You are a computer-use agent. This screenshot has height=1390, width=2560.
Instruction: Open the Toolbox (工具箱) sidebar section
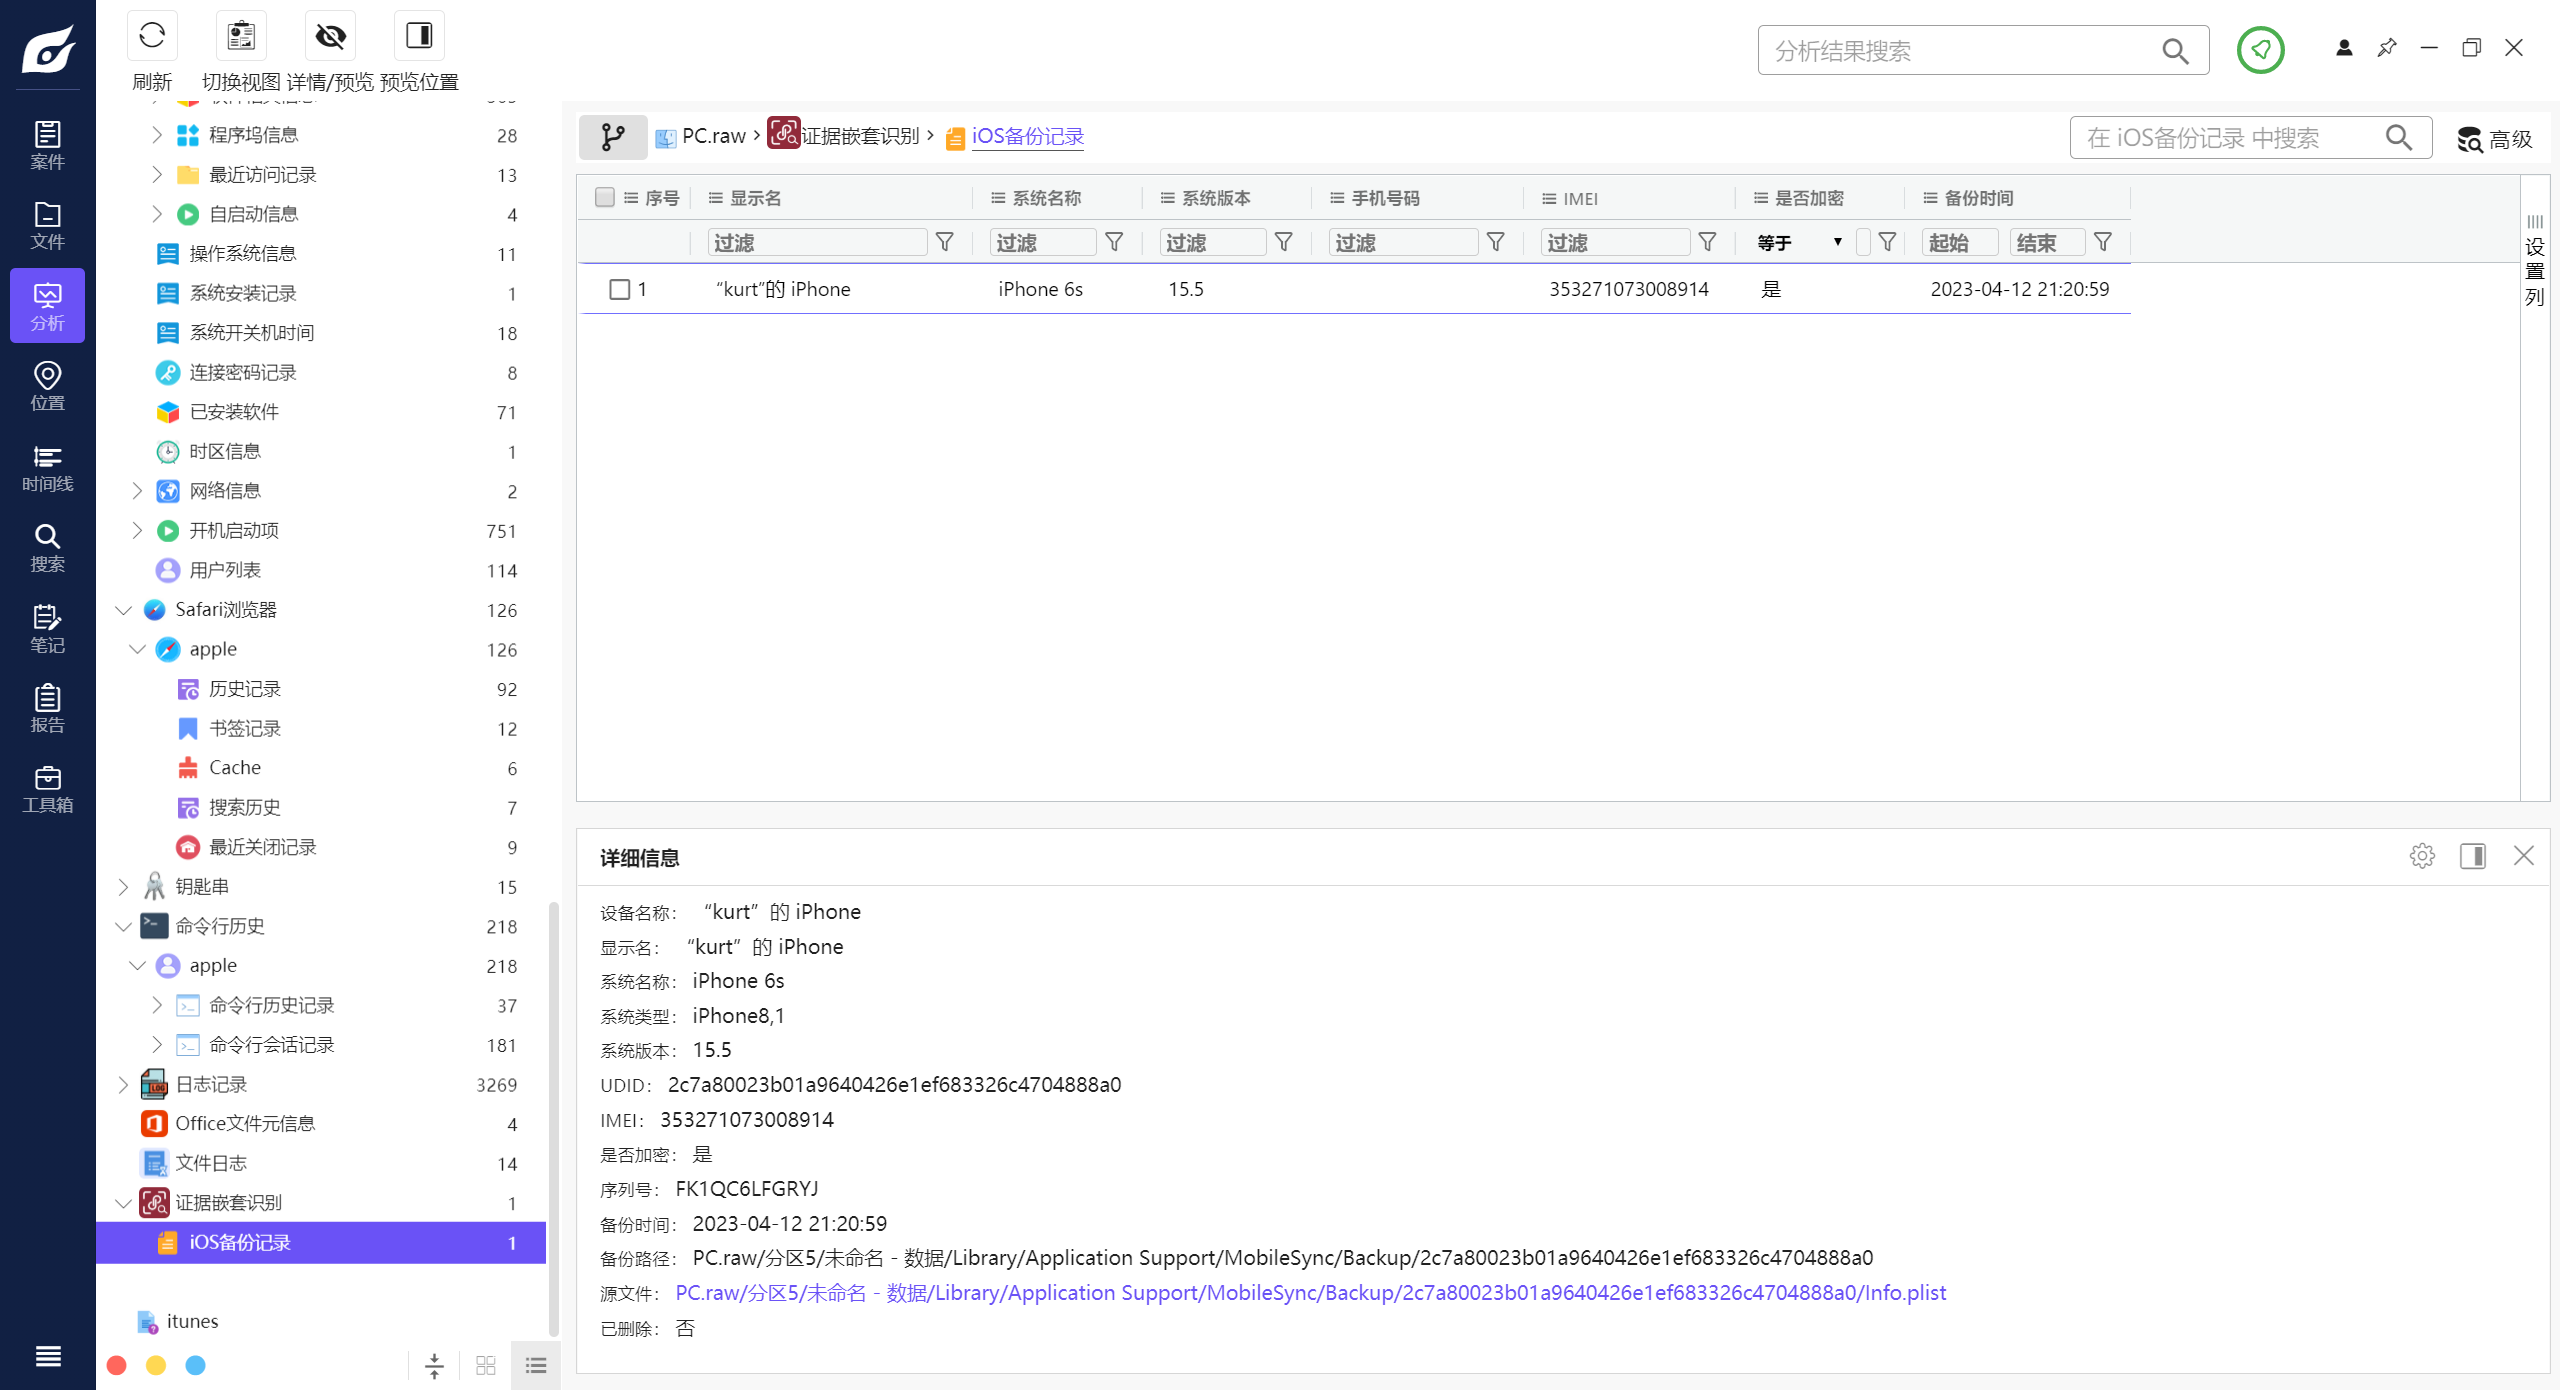(x=47, y=789)
